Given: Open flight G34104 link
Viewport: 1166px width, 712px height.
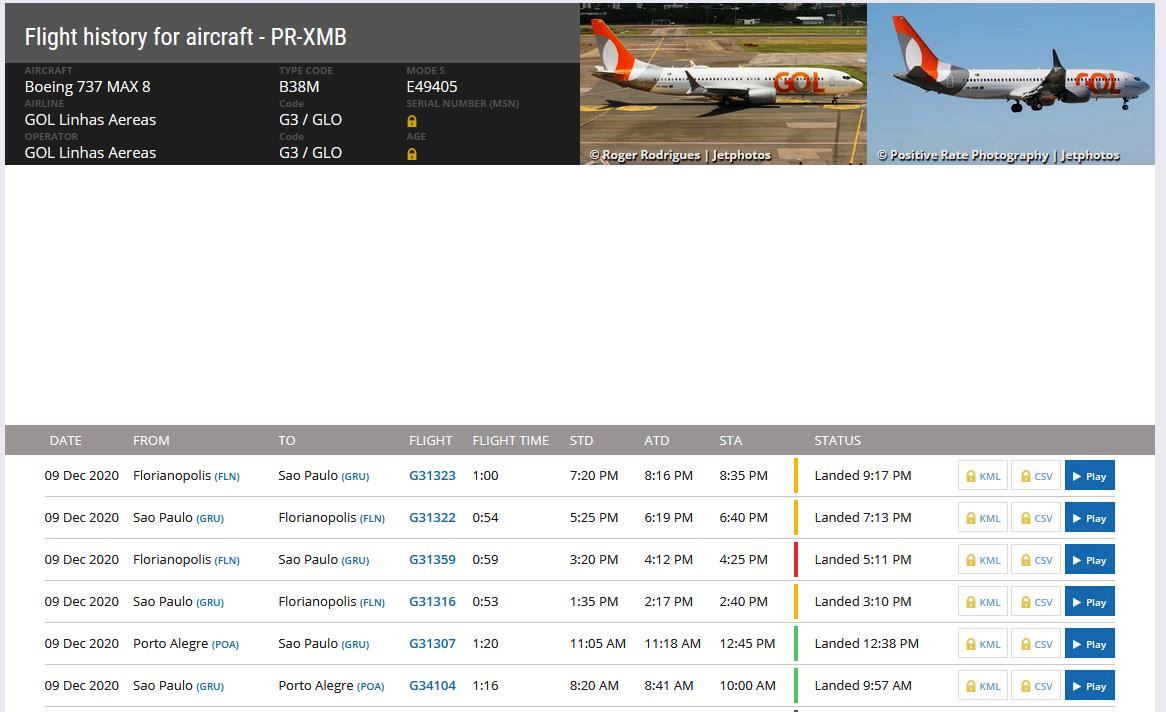Looking at the screenshot, I should [432, 685].
